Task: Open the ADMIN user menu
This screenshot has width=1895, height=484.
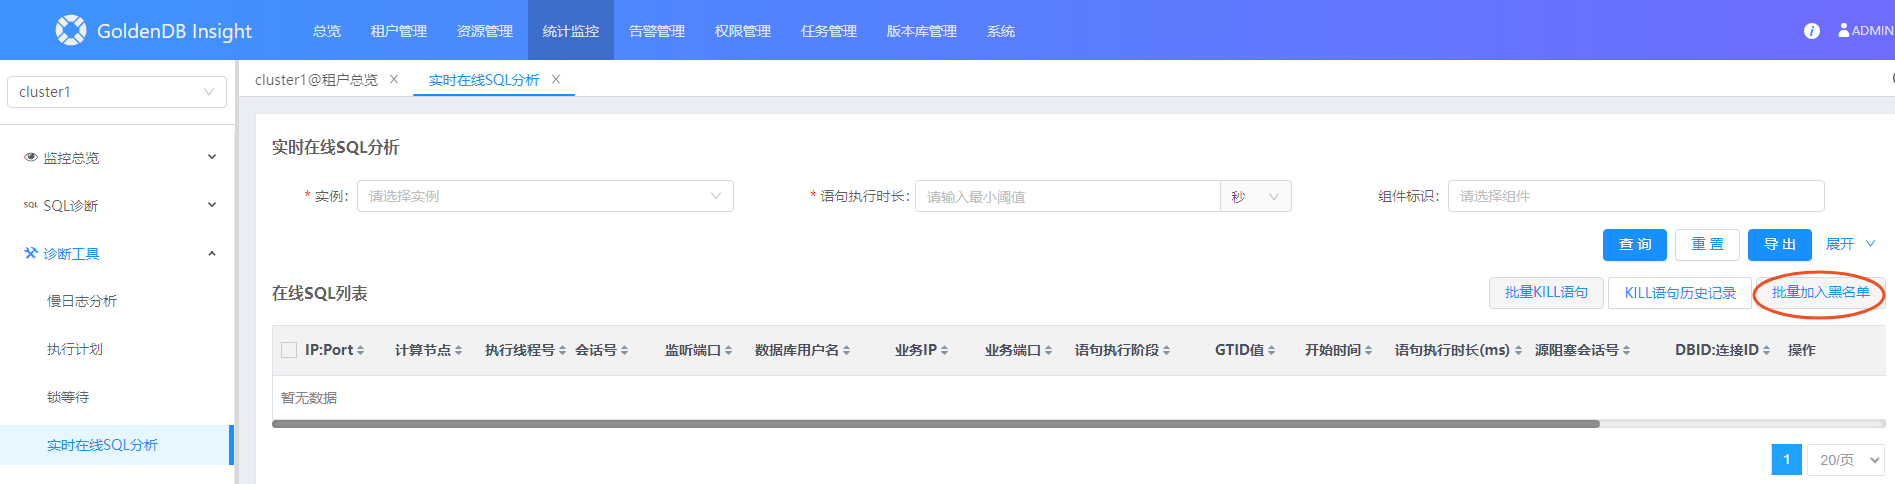Action: tap(1865, 31)
